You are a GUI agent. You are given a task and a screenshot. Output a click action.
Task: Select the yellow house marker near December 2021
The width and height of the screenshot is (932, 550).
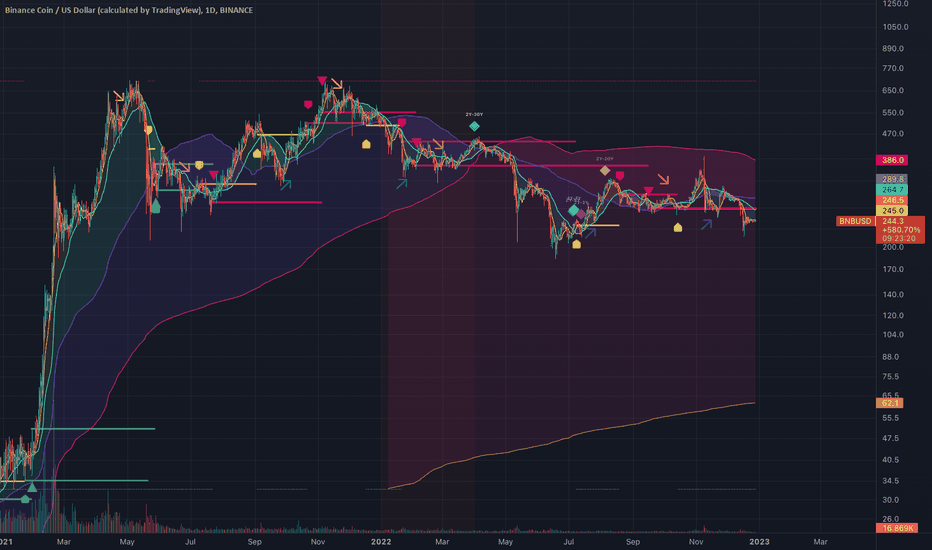[x=366, y=144]
